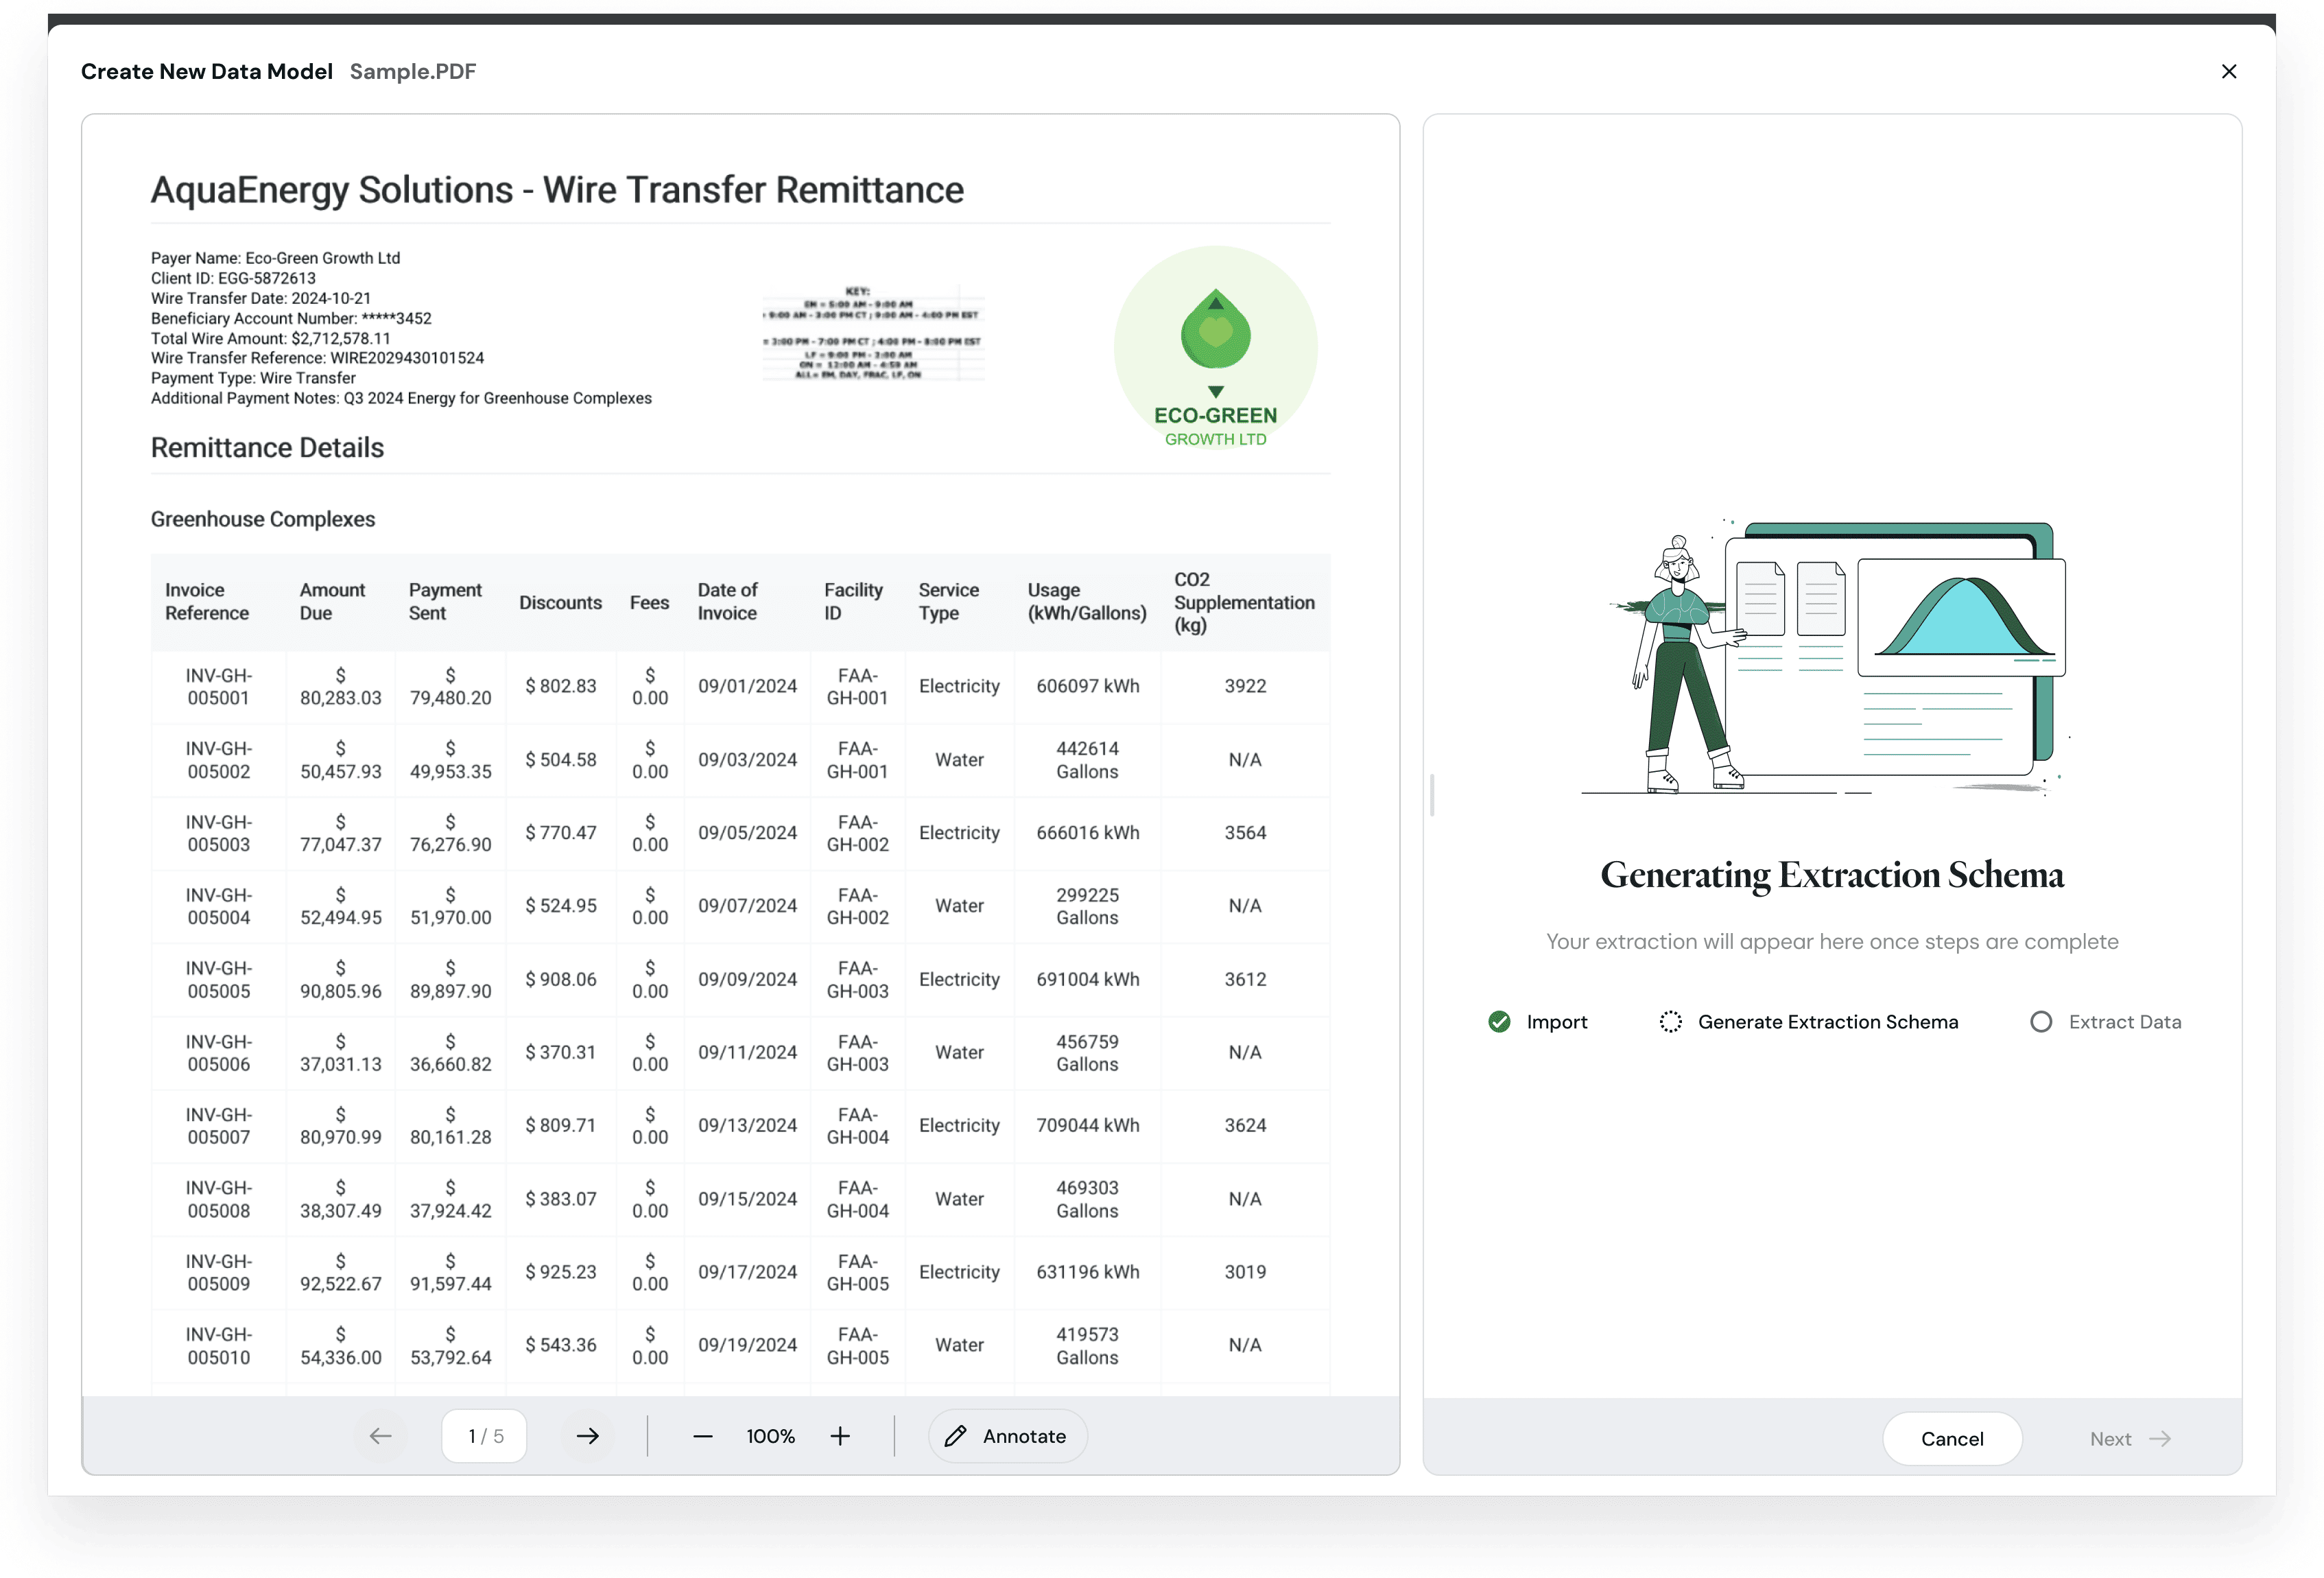Click the Invoice Reference column header

207,602
